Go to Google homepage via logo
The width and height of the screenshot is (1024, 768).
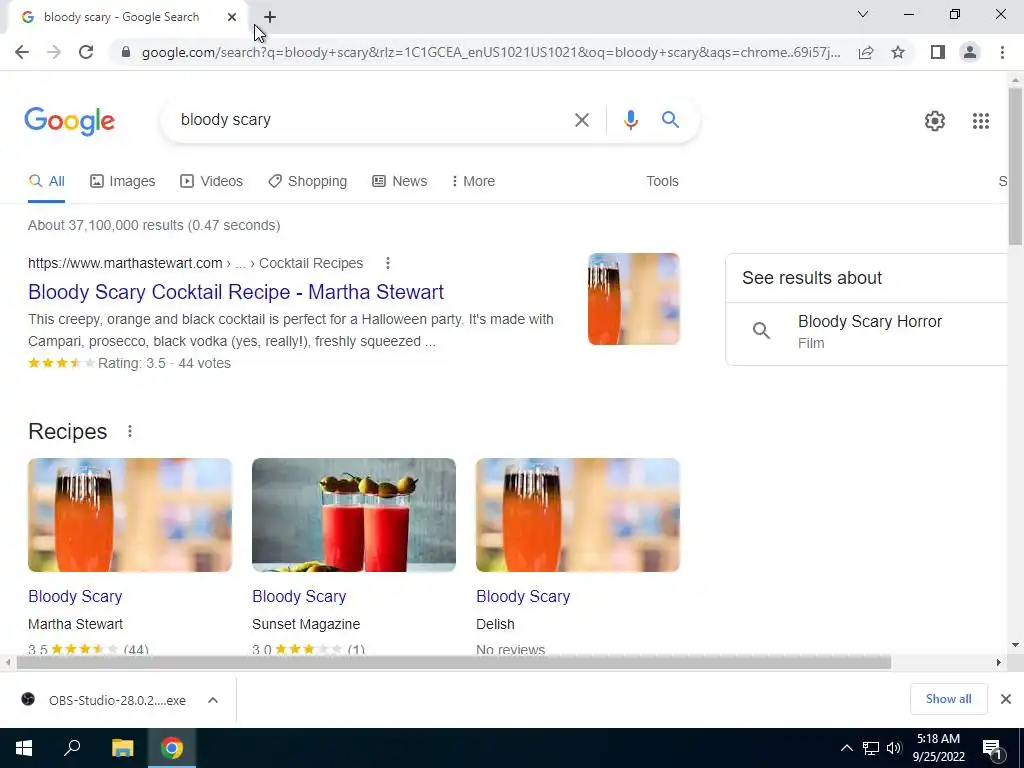pos(70,121)
